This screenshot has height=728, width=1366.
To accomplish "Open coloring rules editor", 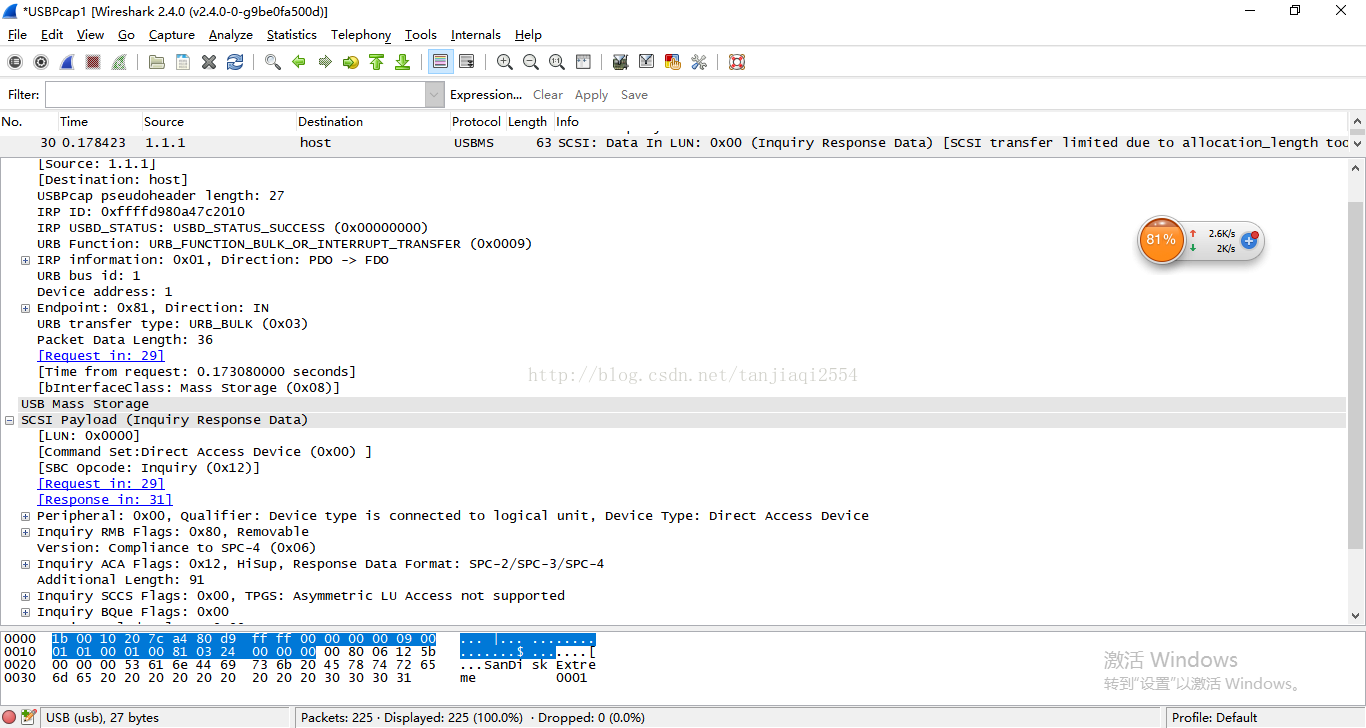I will pos(673,62).
